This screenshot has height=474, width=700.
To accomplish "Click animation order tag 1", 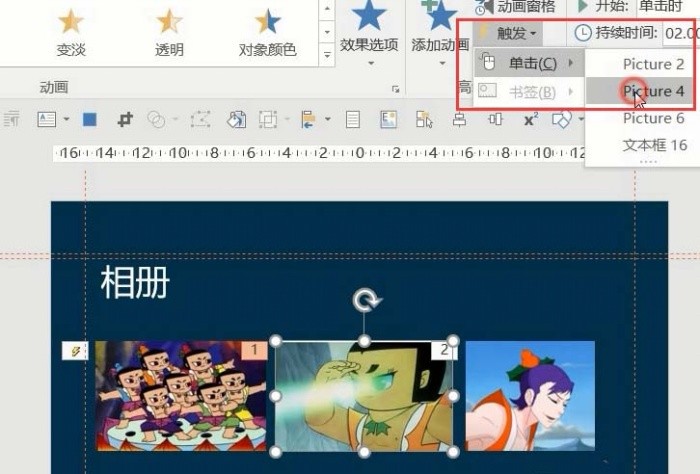I will 254,350.
